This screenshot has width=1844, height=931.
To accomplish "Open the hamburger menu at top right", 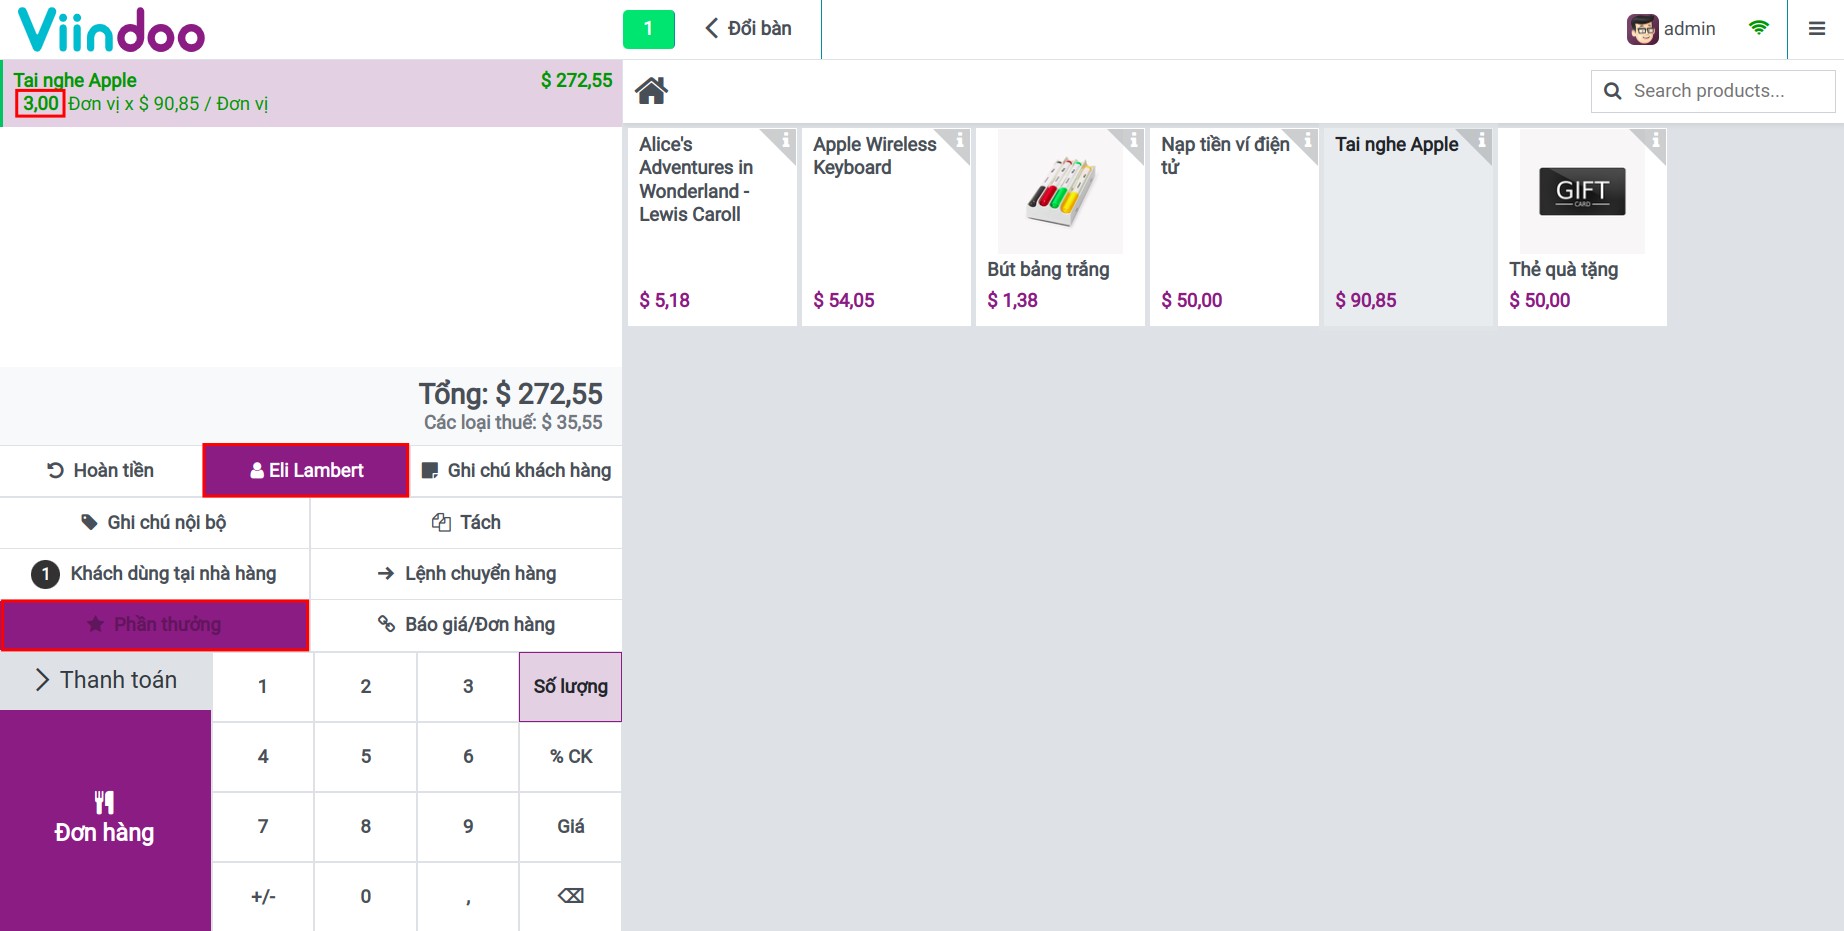I will [1817, 29].
